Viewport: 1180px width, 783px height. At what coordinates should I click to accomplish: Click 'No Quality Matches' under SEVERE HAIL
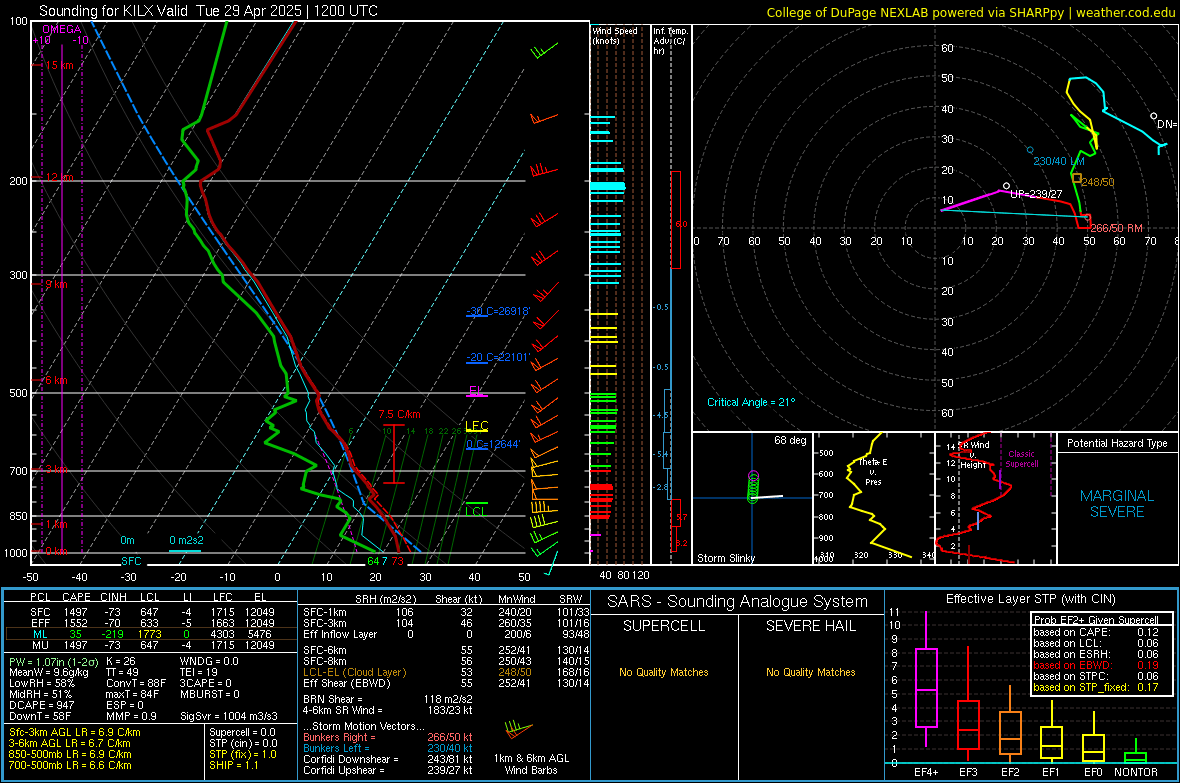point(810,672)
